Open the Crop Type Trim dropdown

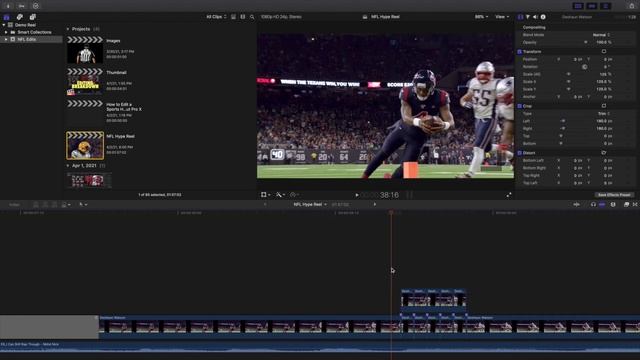pyautogui.click(x=604, y=113)
